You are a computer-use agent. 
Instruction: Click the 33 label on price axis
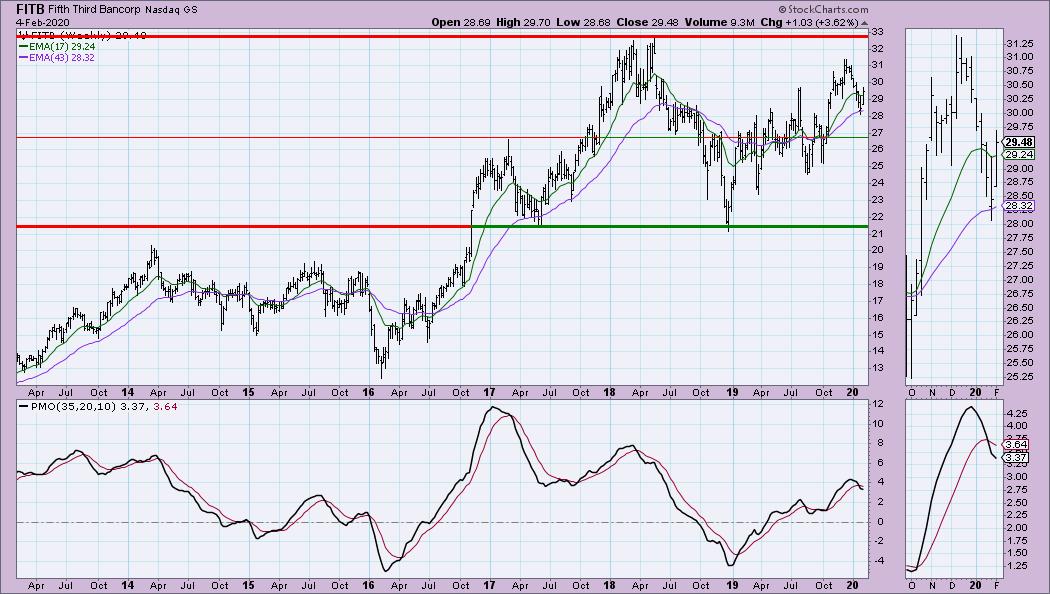tap(877, 31)
